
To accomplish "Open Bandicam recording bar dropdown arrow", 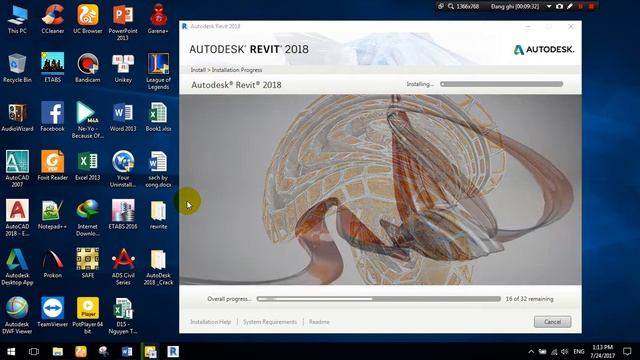I will tap(549, 6).
